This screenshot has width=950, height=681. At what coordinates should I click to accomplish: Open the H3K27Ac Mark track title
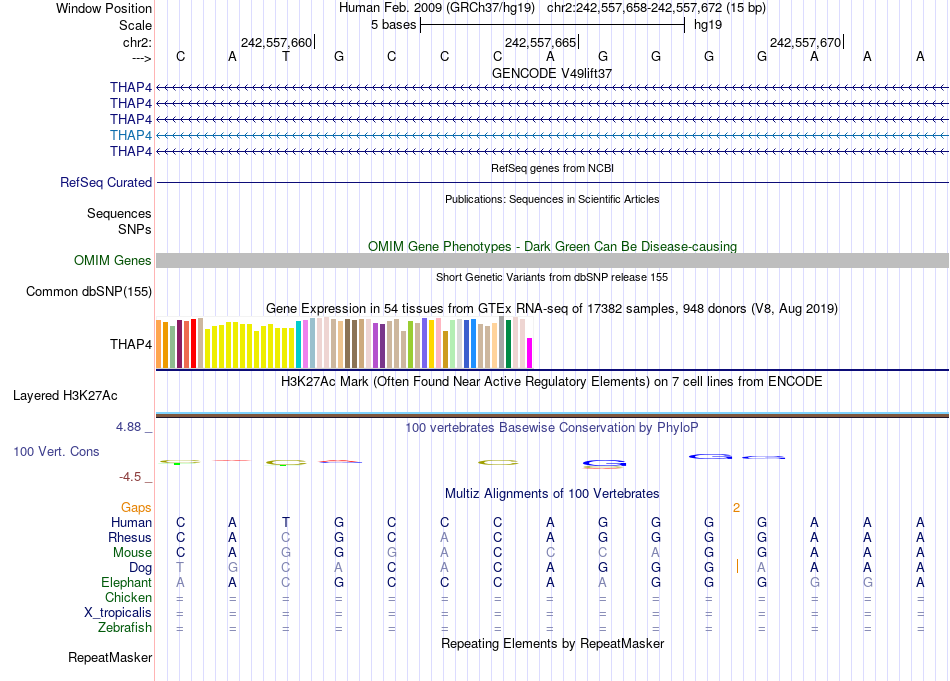[x=552, y=382]
